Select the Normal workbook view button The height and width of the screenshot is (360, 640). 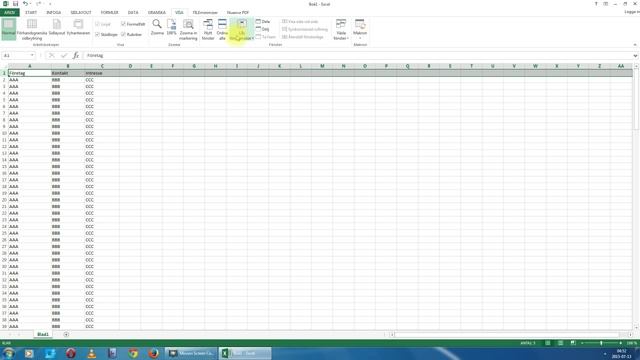[9, 29]
